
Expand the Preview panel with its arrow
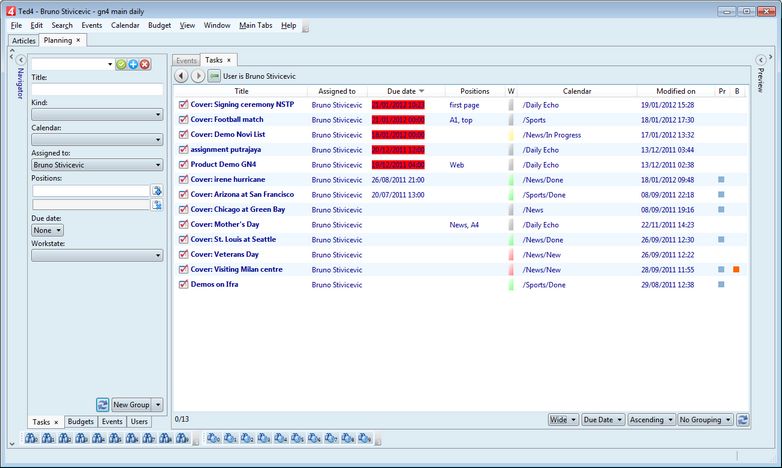(760, 60)
